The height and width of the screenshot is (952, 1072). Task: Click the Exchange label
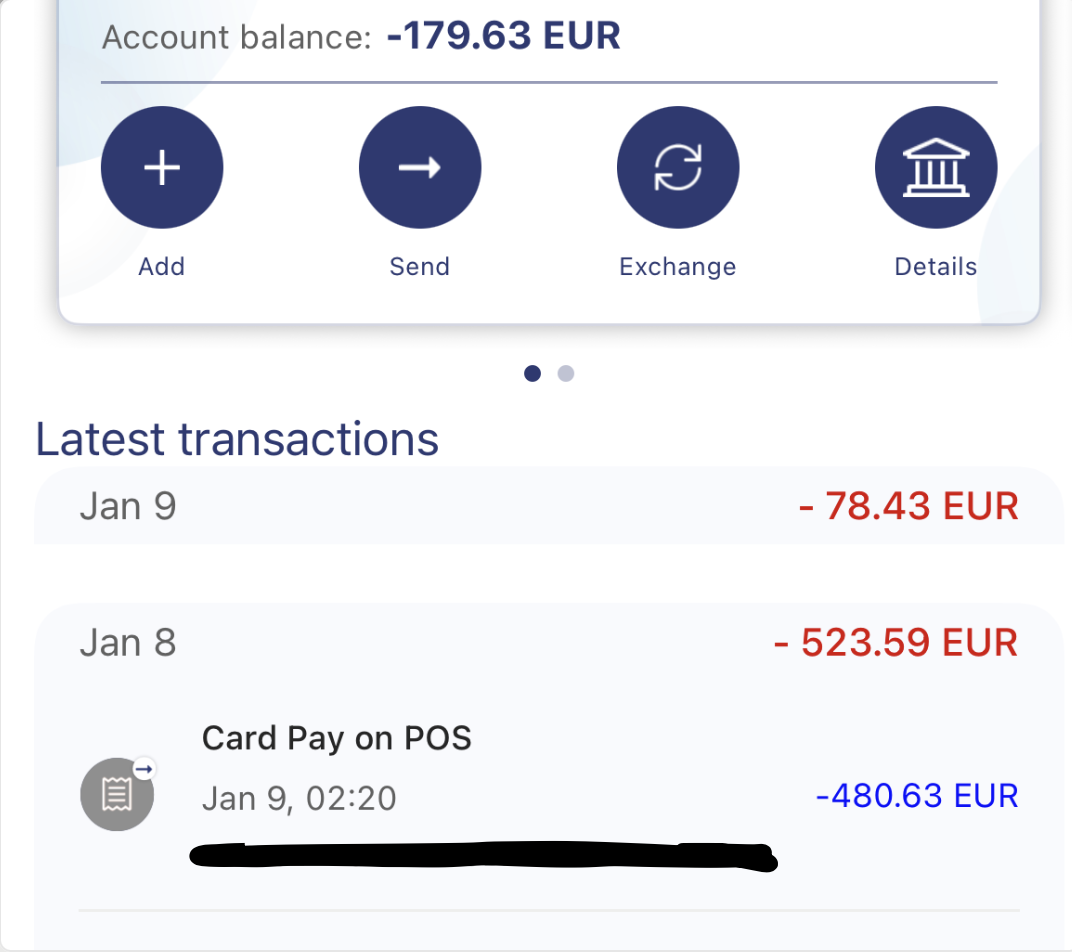(x=678, y=267)
